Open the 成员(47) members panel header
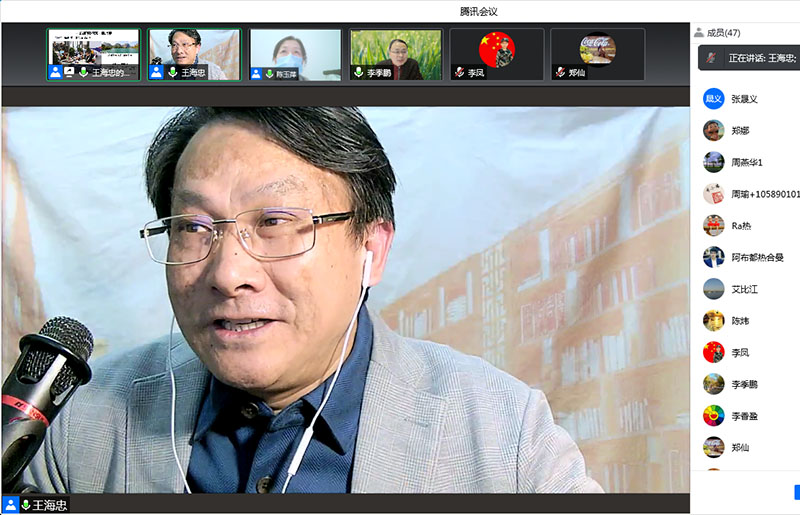This screenshot has height=515, width=800. click(723, 33)
